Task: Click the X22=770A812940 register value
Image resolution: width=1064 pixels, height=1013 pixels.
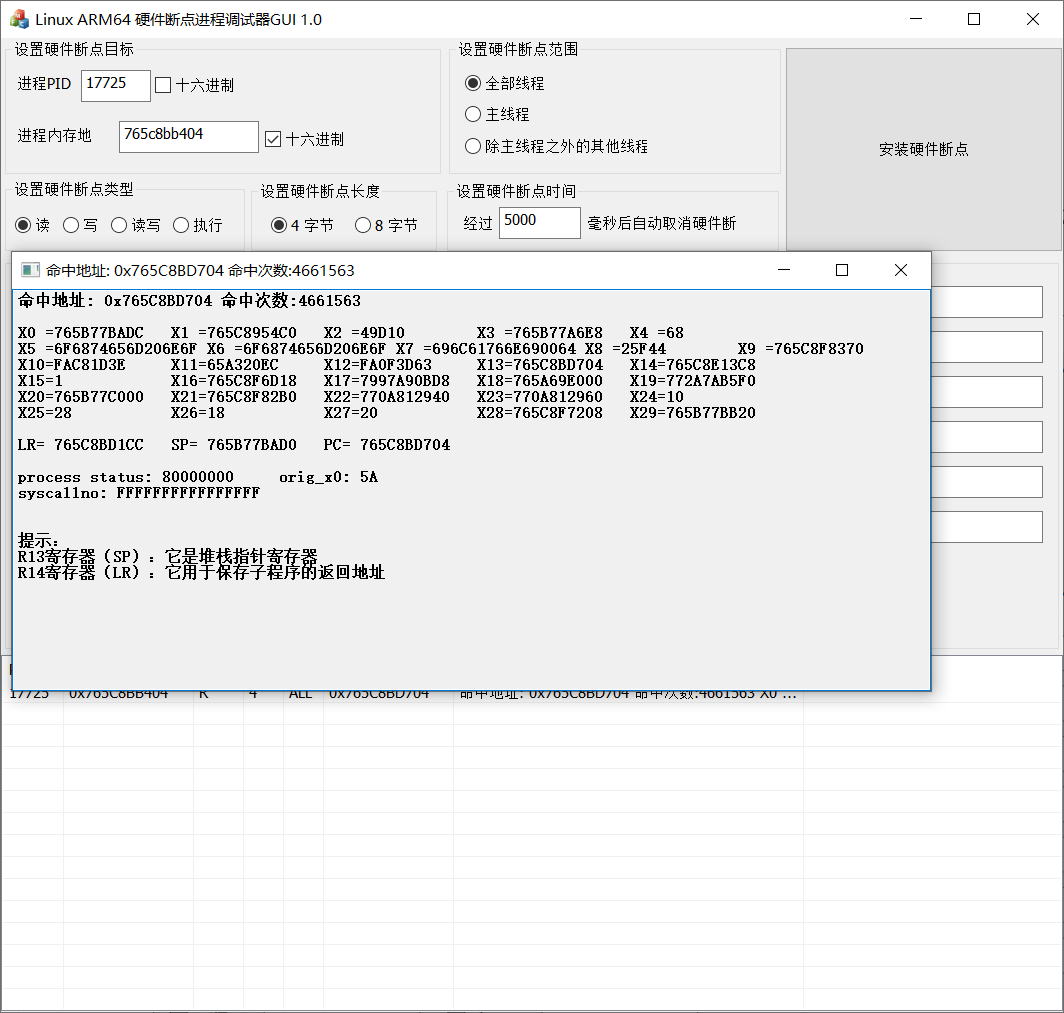Action: click(387, 396)
